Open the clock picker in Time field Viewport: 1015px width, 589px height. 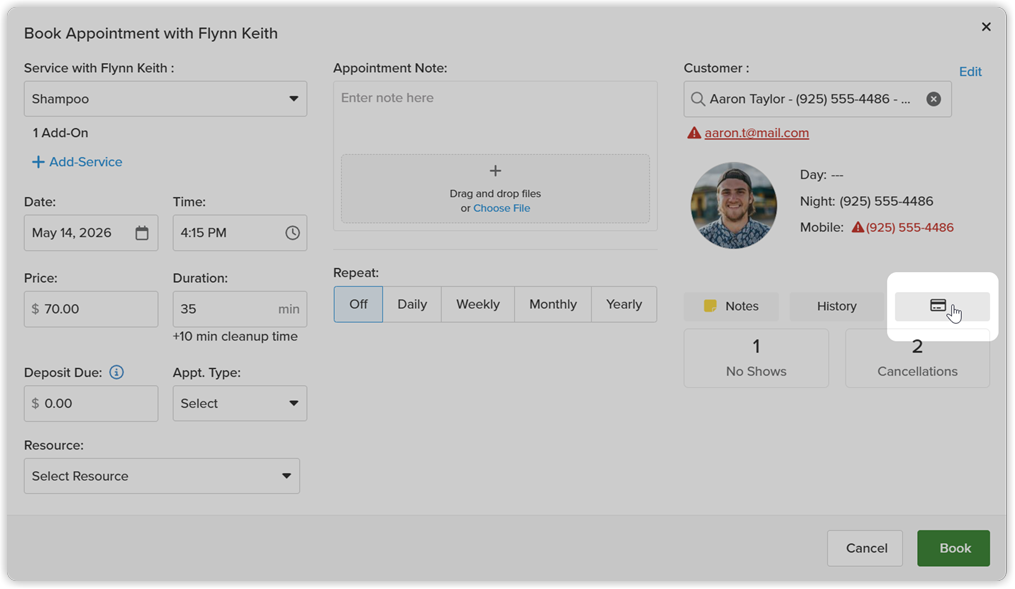click(x=293, y=233)
